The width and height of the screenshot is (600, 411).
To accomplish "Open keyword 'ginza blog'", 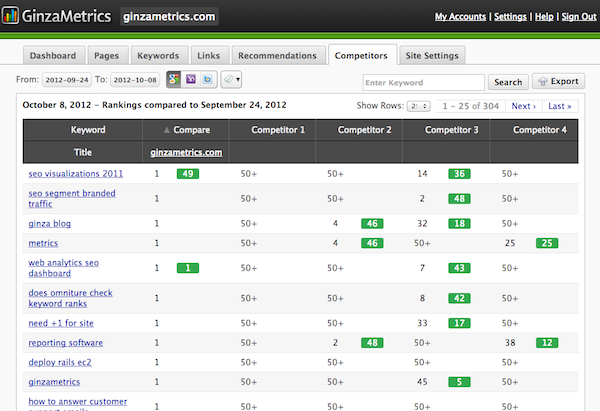I will pos(50,223).
